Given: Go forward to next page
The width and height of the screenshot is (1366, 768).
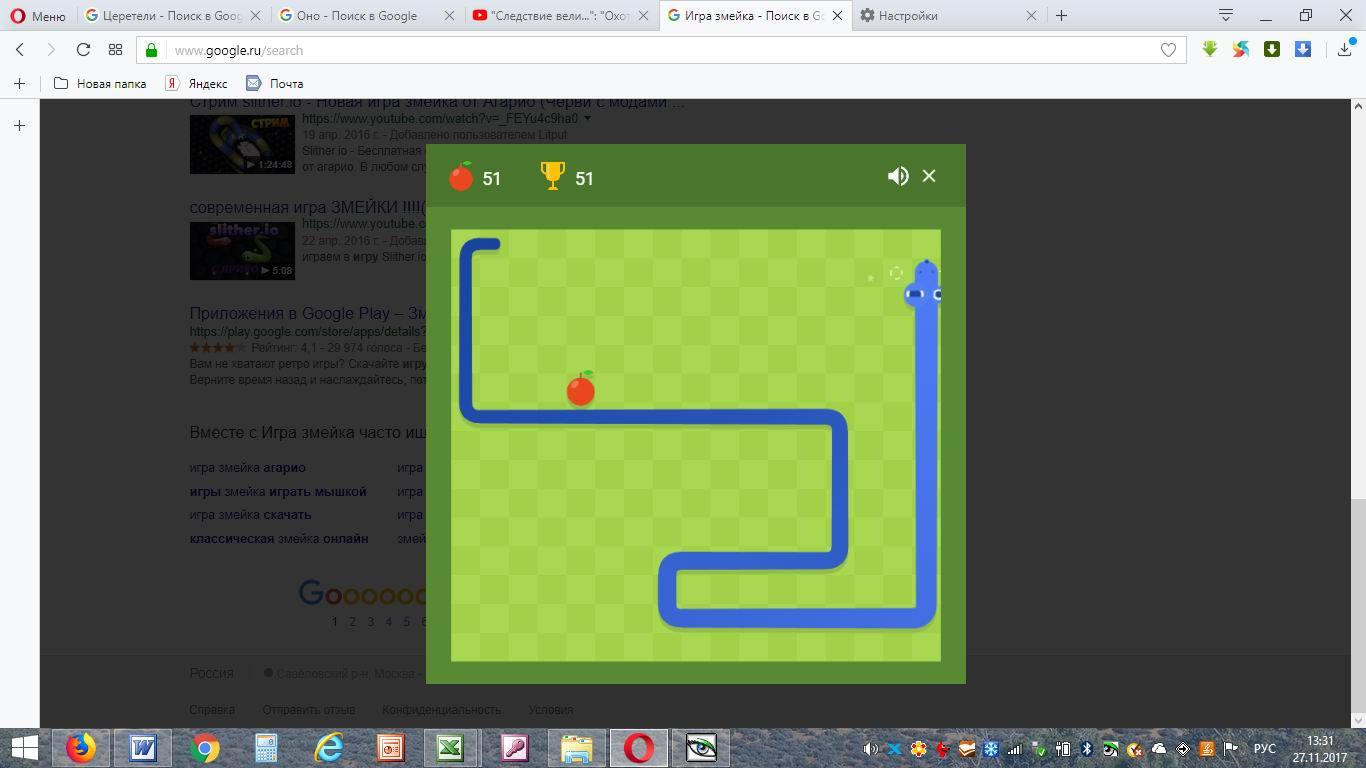Looking at the screenshot, I should click(51, 50).
